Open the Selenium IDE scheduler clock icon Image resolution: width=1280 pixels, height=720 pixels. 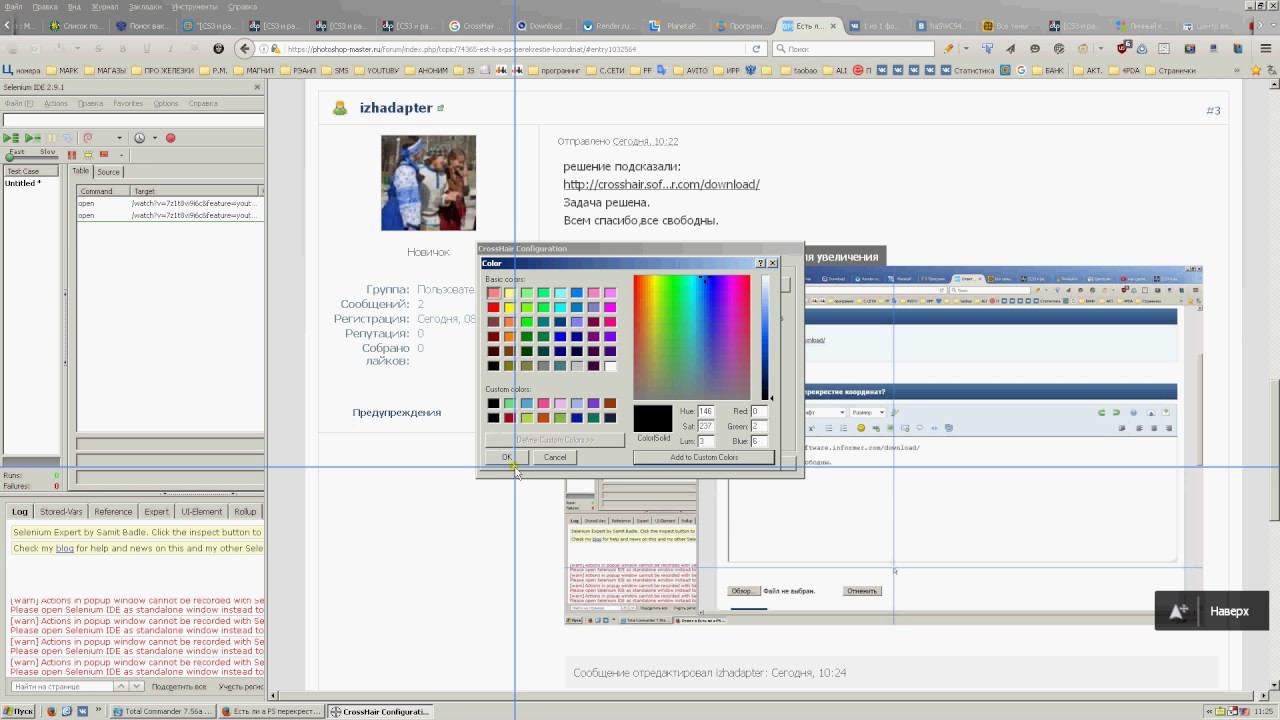coord(139,138)
